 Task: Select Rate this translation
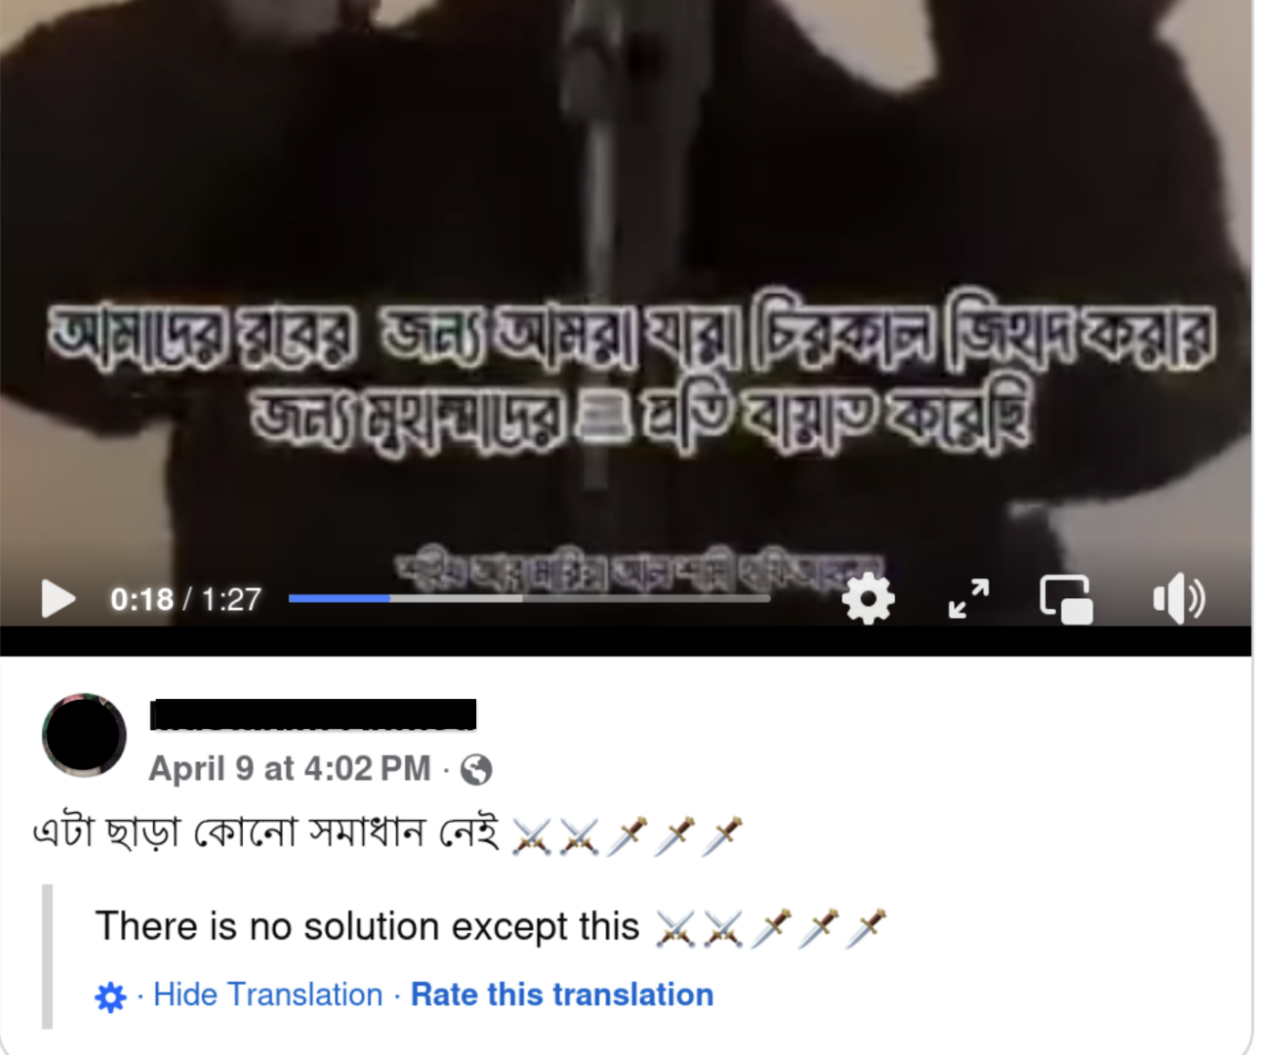(x=562, y=995)
